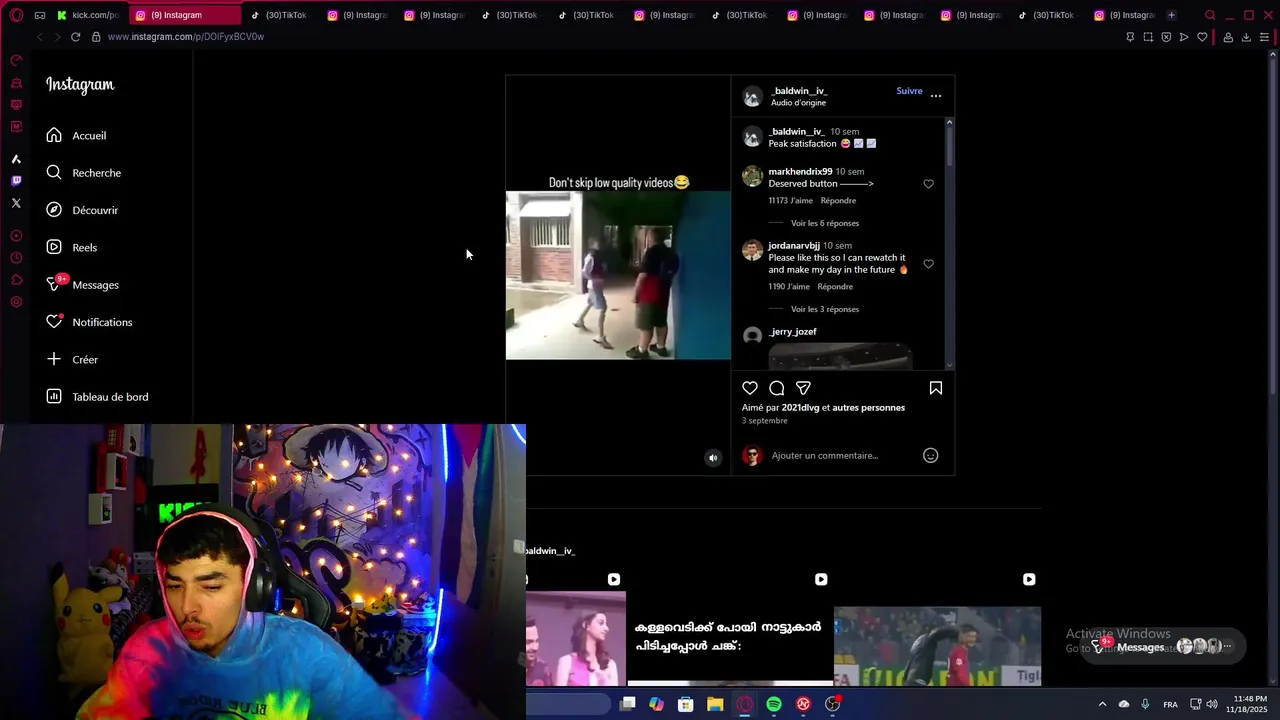Click the heart bookmark icon in address bar
This screenshot has width=1280, height=720.
1202,37
